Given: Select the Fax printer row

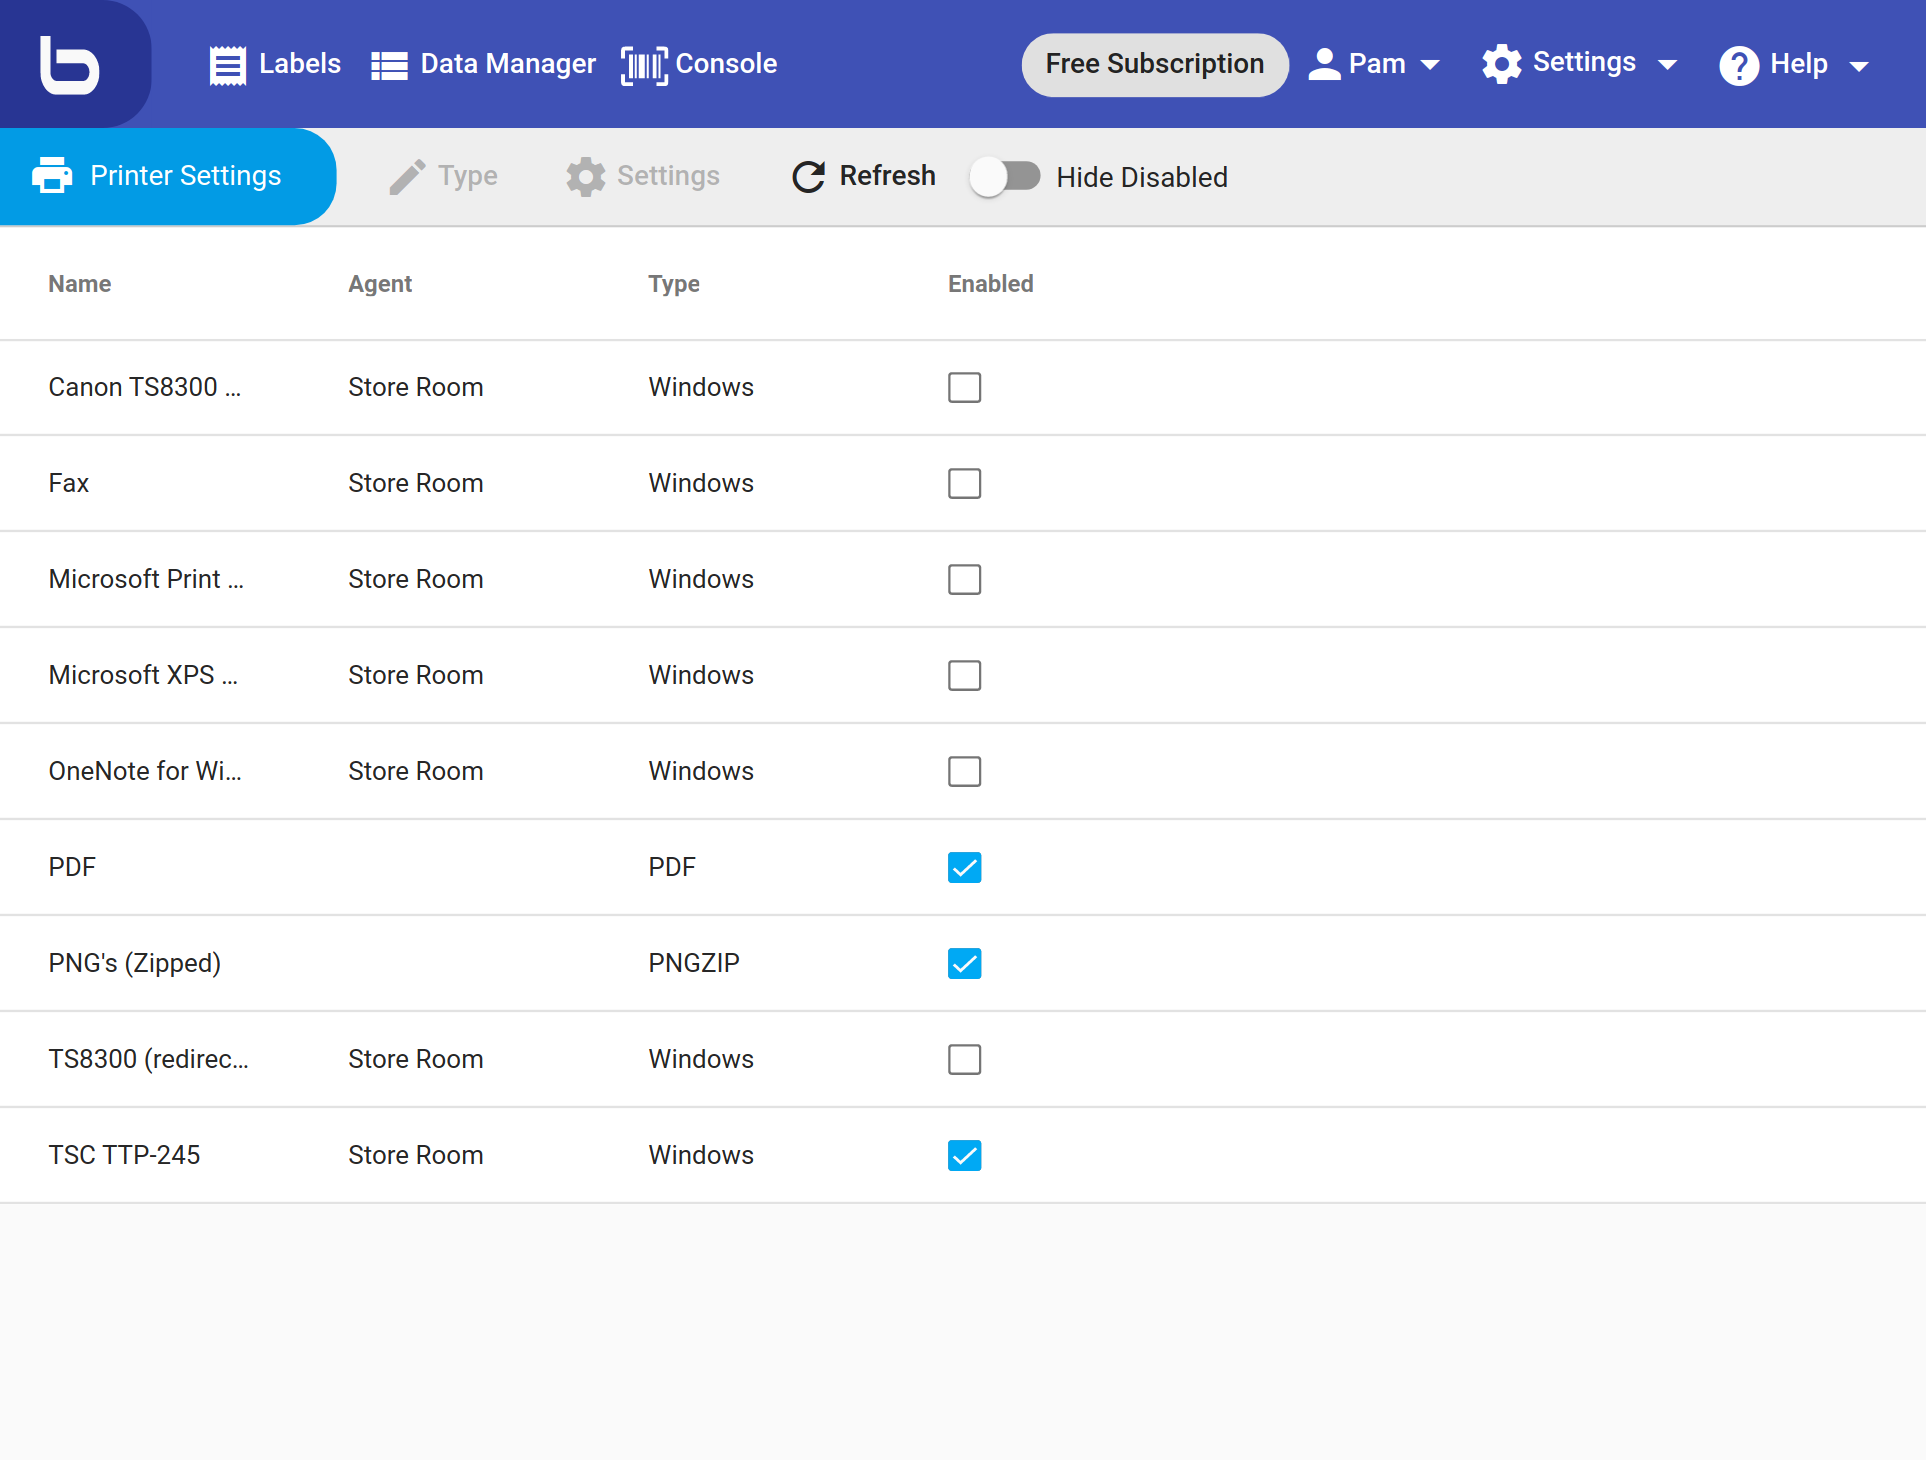Looking at the screenshot, I should point(69,483).
